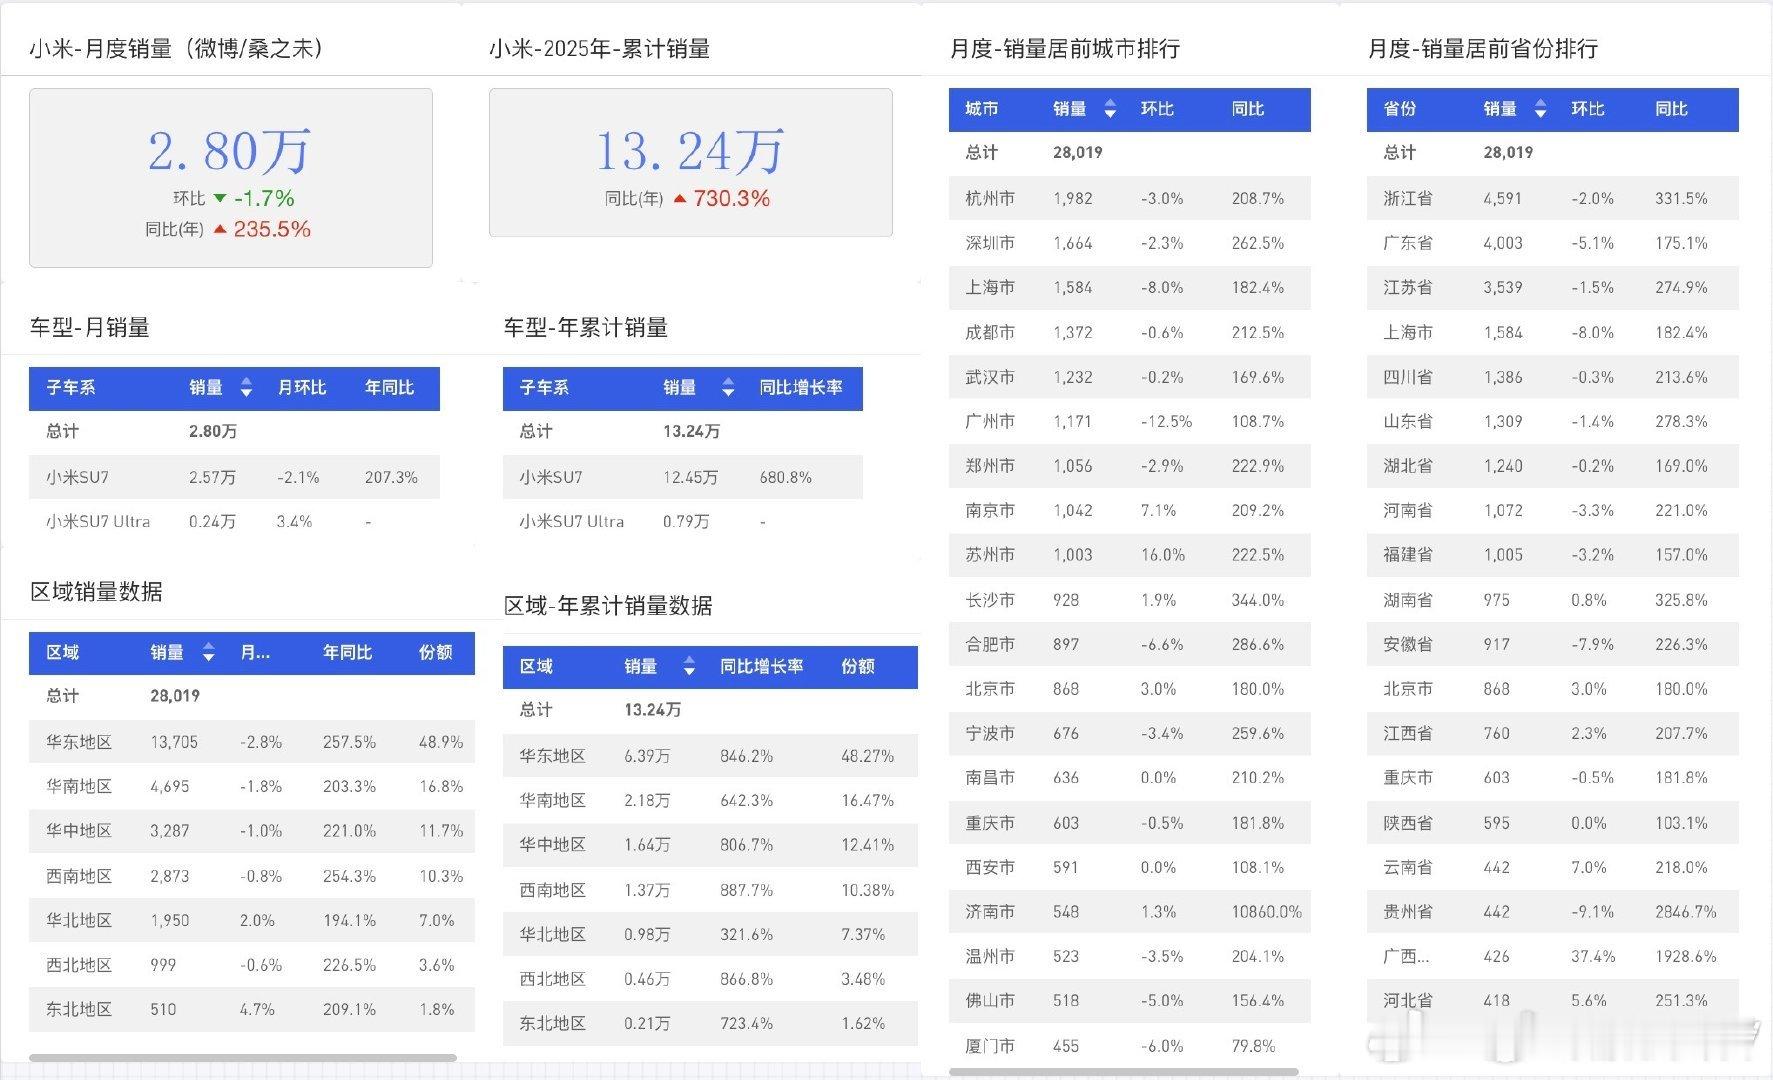This screenshot has height=1080, width=1773.
Task: Select 山东省 row in province ranking
Action: [1553, 421]
